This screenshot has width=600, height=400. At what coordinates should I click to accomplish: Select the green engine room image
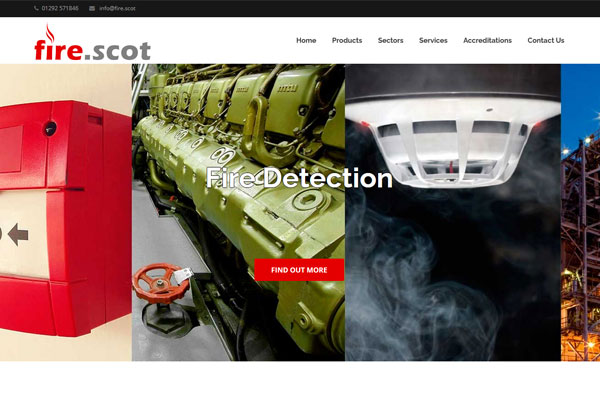tap(238, 212)
